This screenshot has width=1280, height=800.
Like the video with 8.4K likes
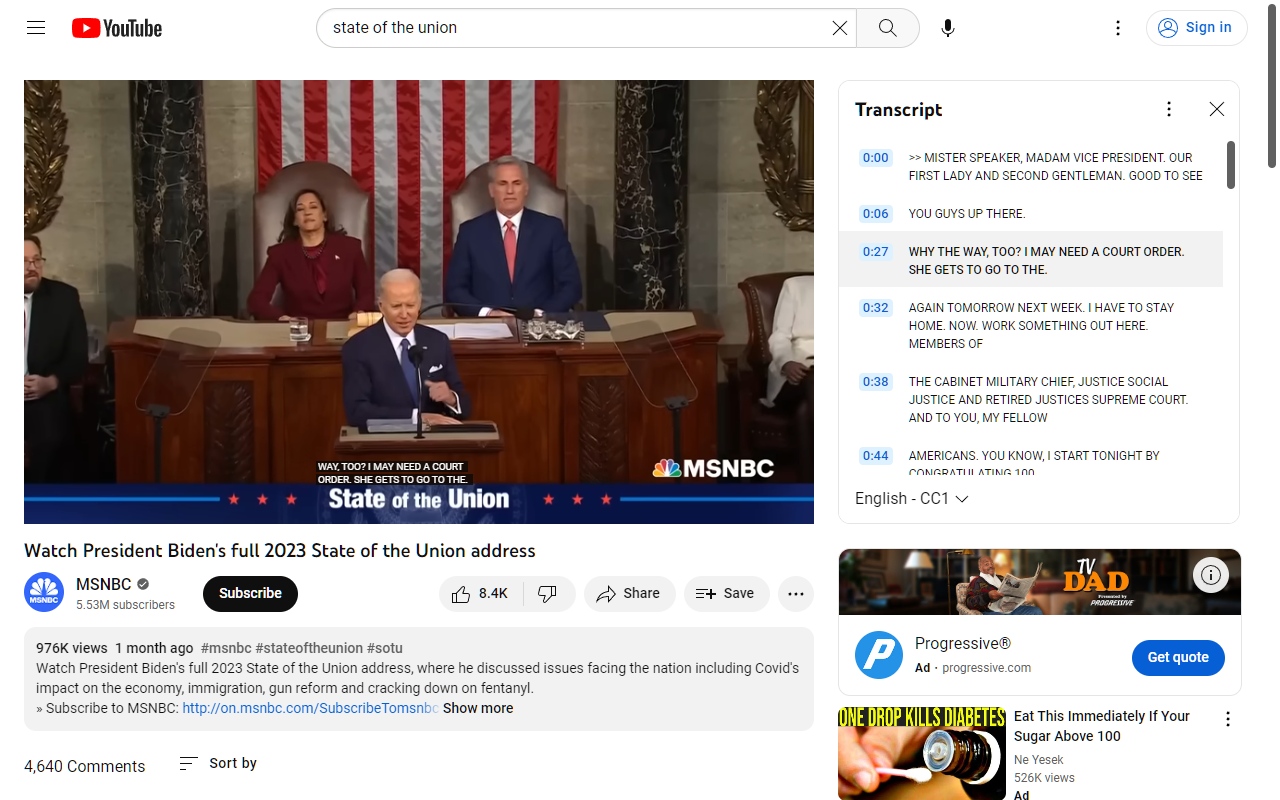pos(480,594)
